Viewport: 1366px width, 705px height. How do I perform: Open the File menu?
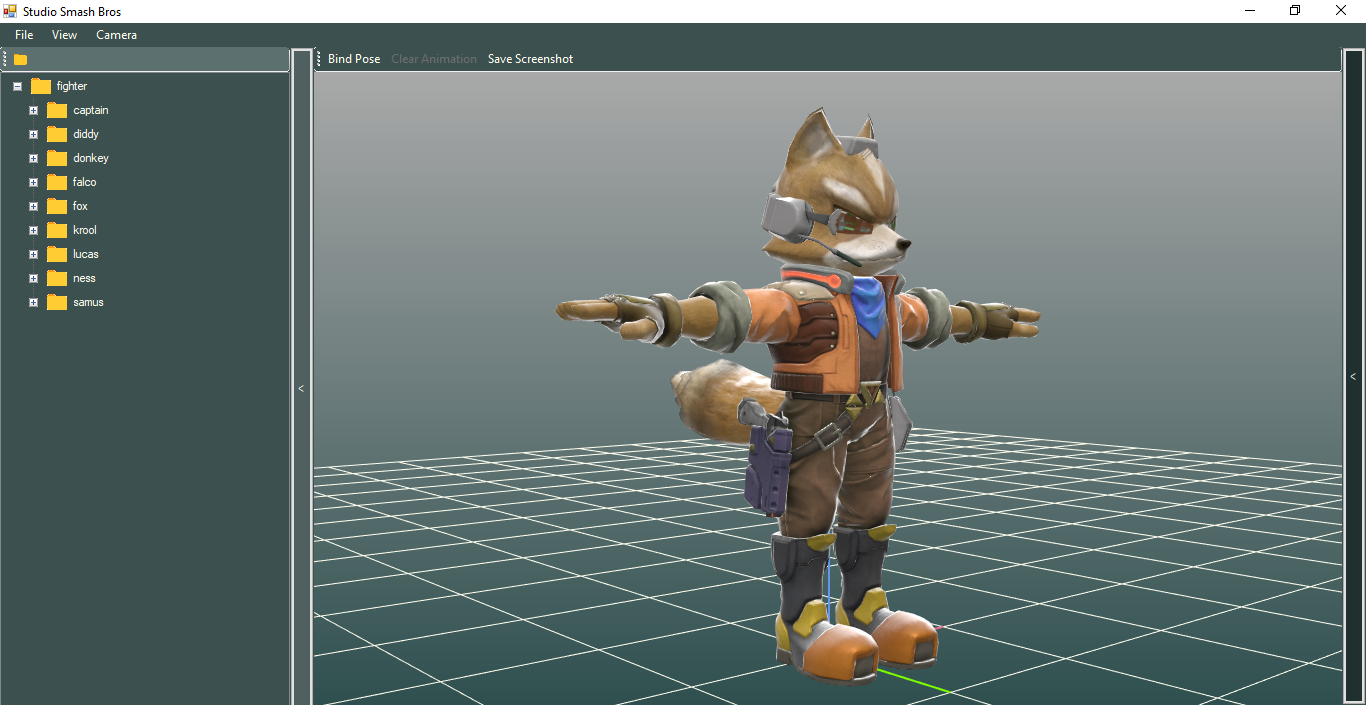click(24, 35)
